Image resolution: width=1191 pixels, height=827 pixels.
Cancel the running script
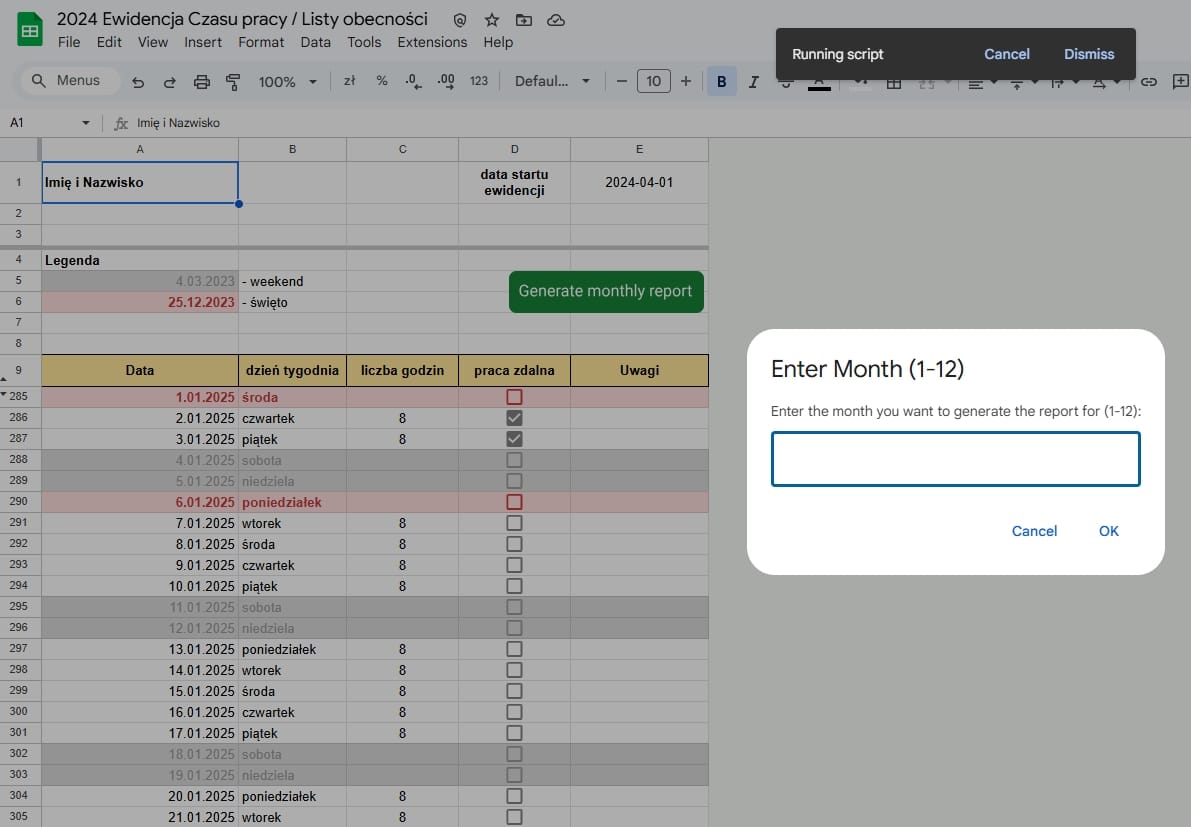pyautogui.click(x=1006, y=54)
